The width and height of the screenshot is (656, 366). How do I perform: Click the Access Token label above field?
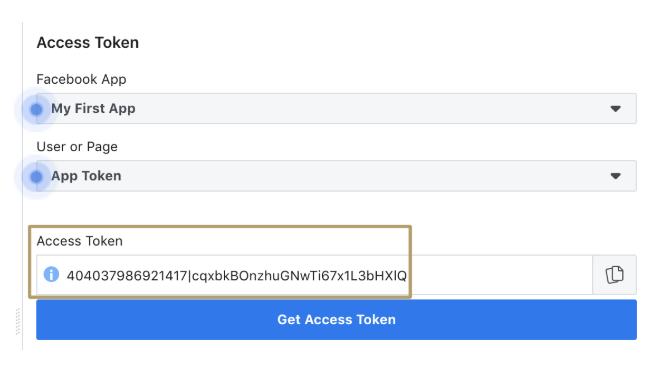(x=79, y=241)
